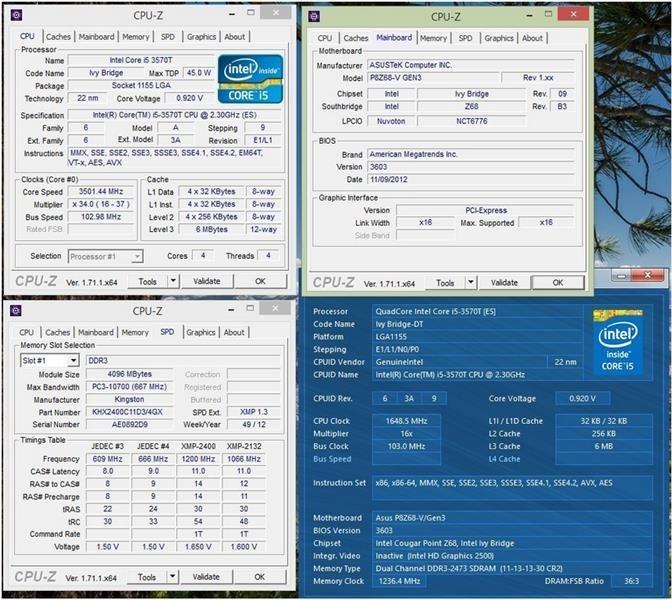Image resolution: width=672 pixels, height=600 pixels.
Task: Click the Intel Core i5 logo in CPU window
Action: click(x=250, y=79)
